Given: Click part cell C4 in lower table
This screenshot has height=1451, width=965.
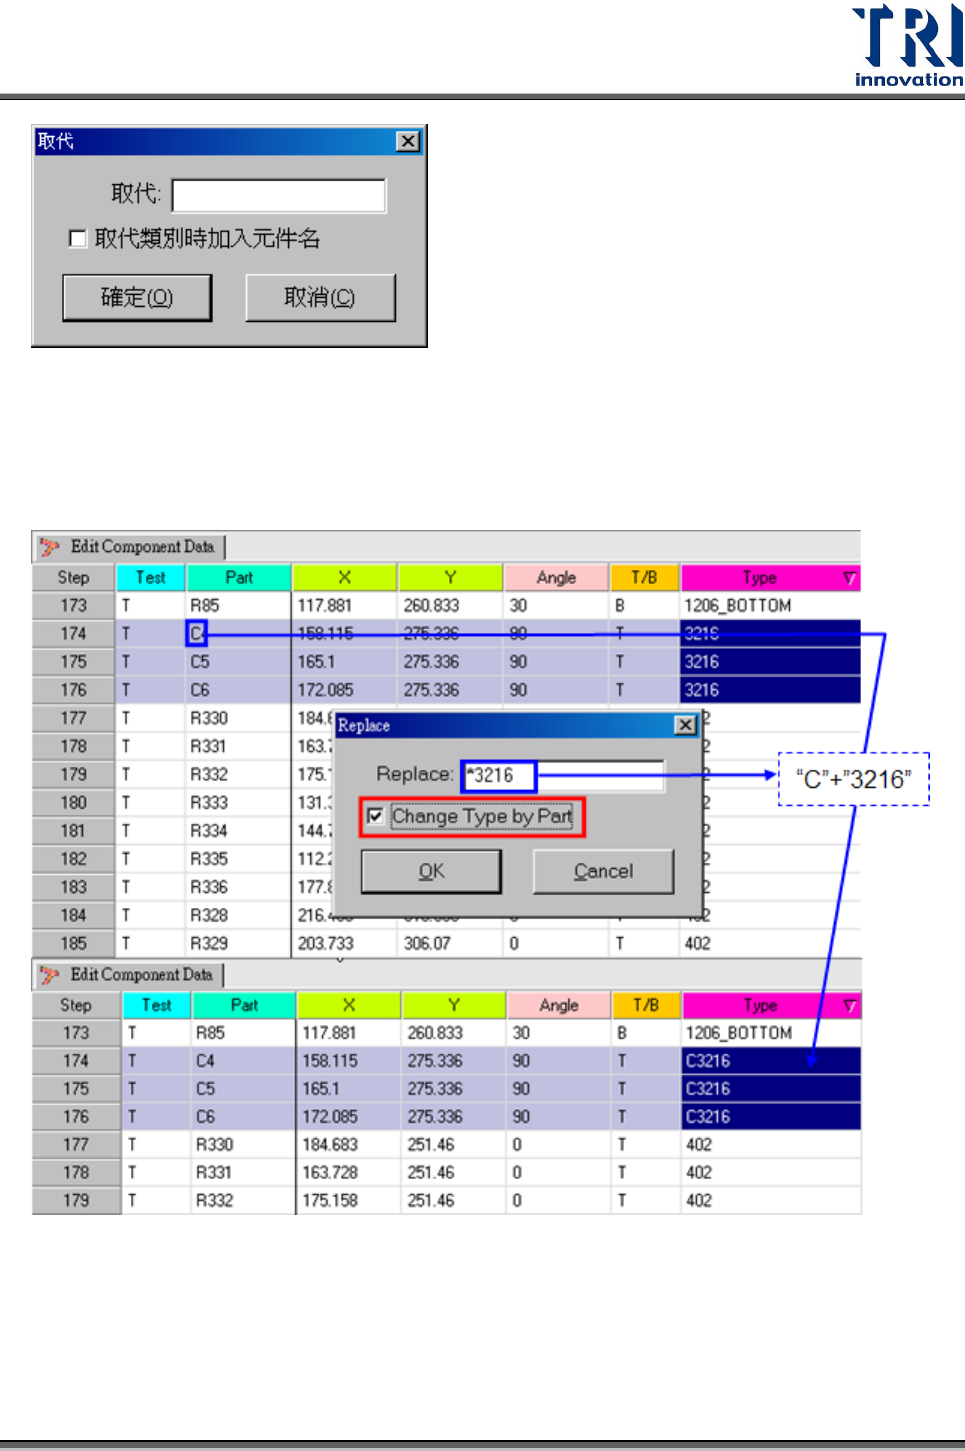Looking at the screenshot, I should pos(243,1061).
